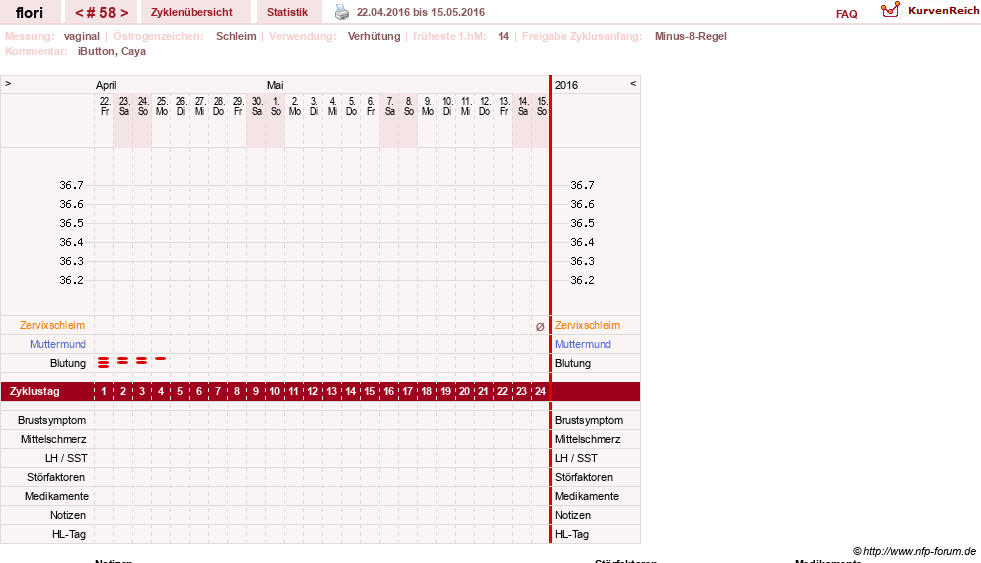Screen dimensions: 981x563
Task: Select cycle day 14 cell
Action: 350,392
